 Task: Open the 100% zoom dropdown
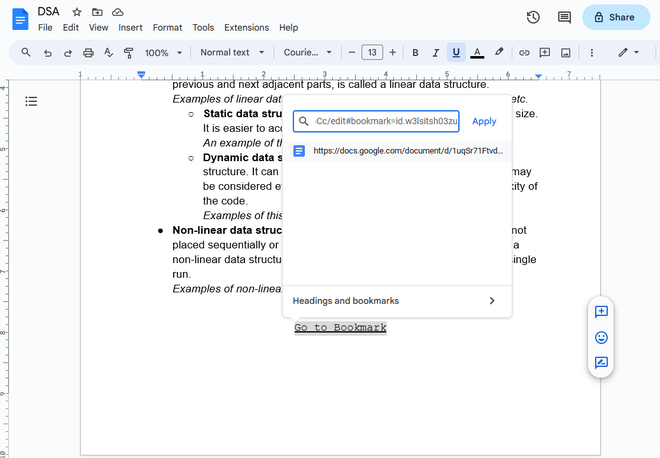click(163, 53)
